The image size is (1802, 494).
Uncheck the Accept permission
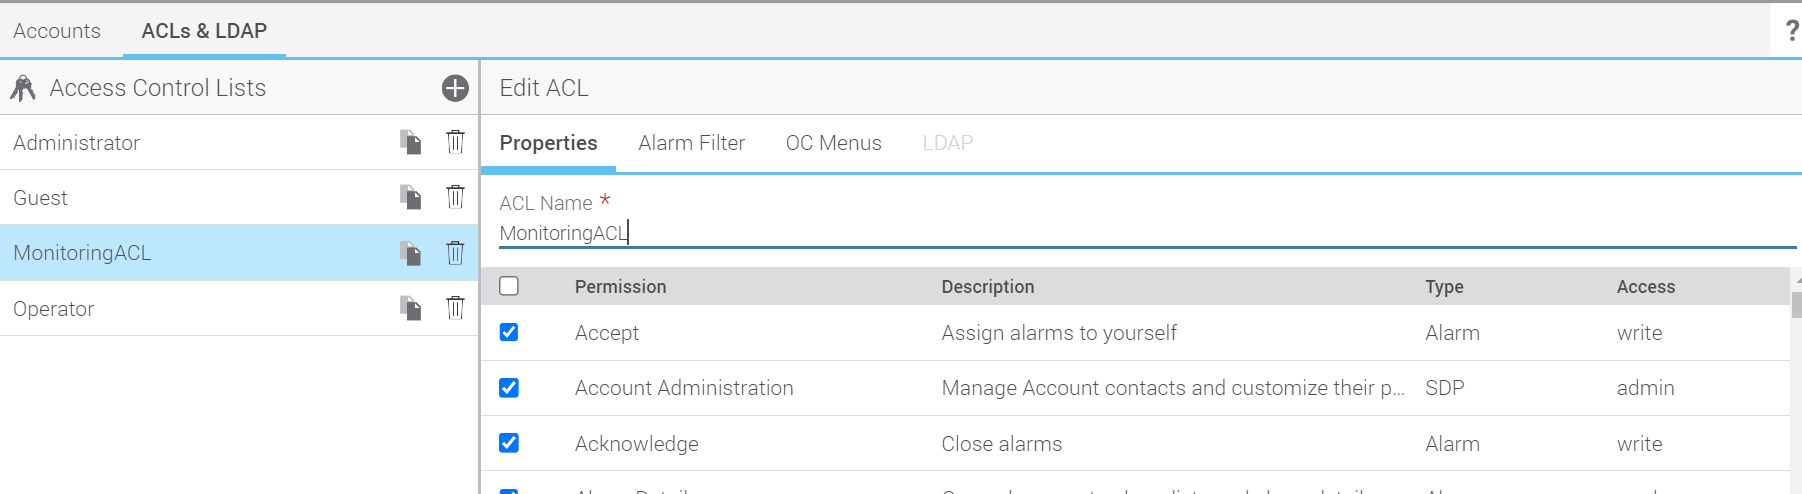click(x=509, y=332)
